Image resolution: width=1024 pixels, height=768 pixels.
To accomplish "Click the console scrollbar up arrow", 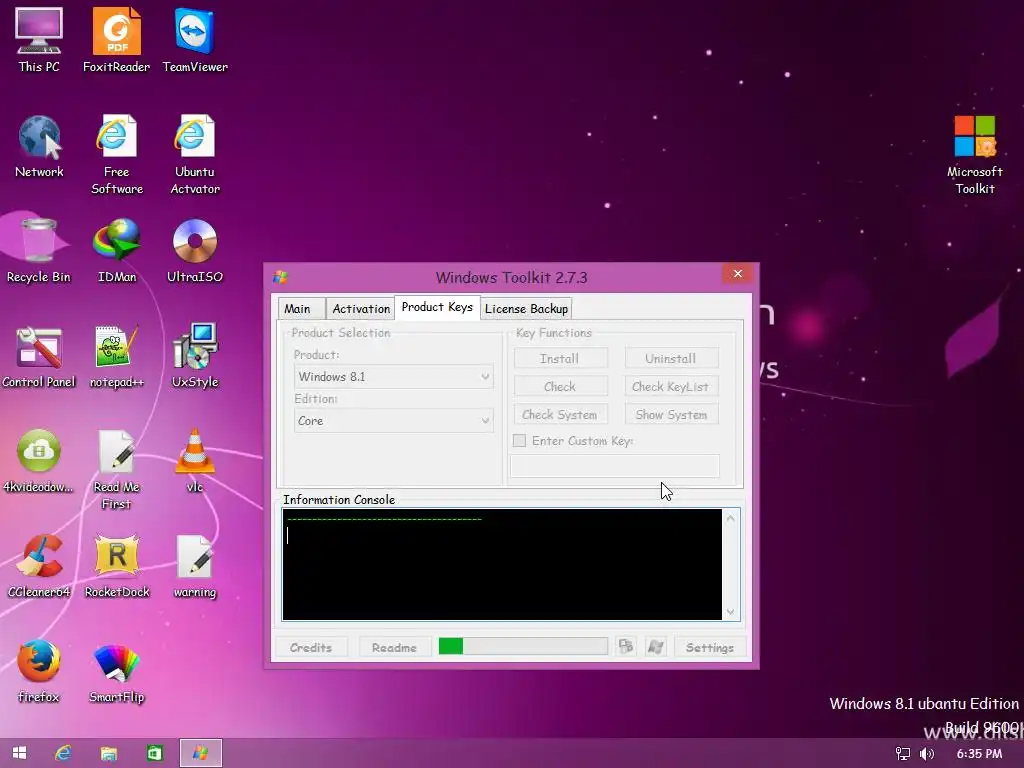I will pyautogui.click(x=731, y=518).
